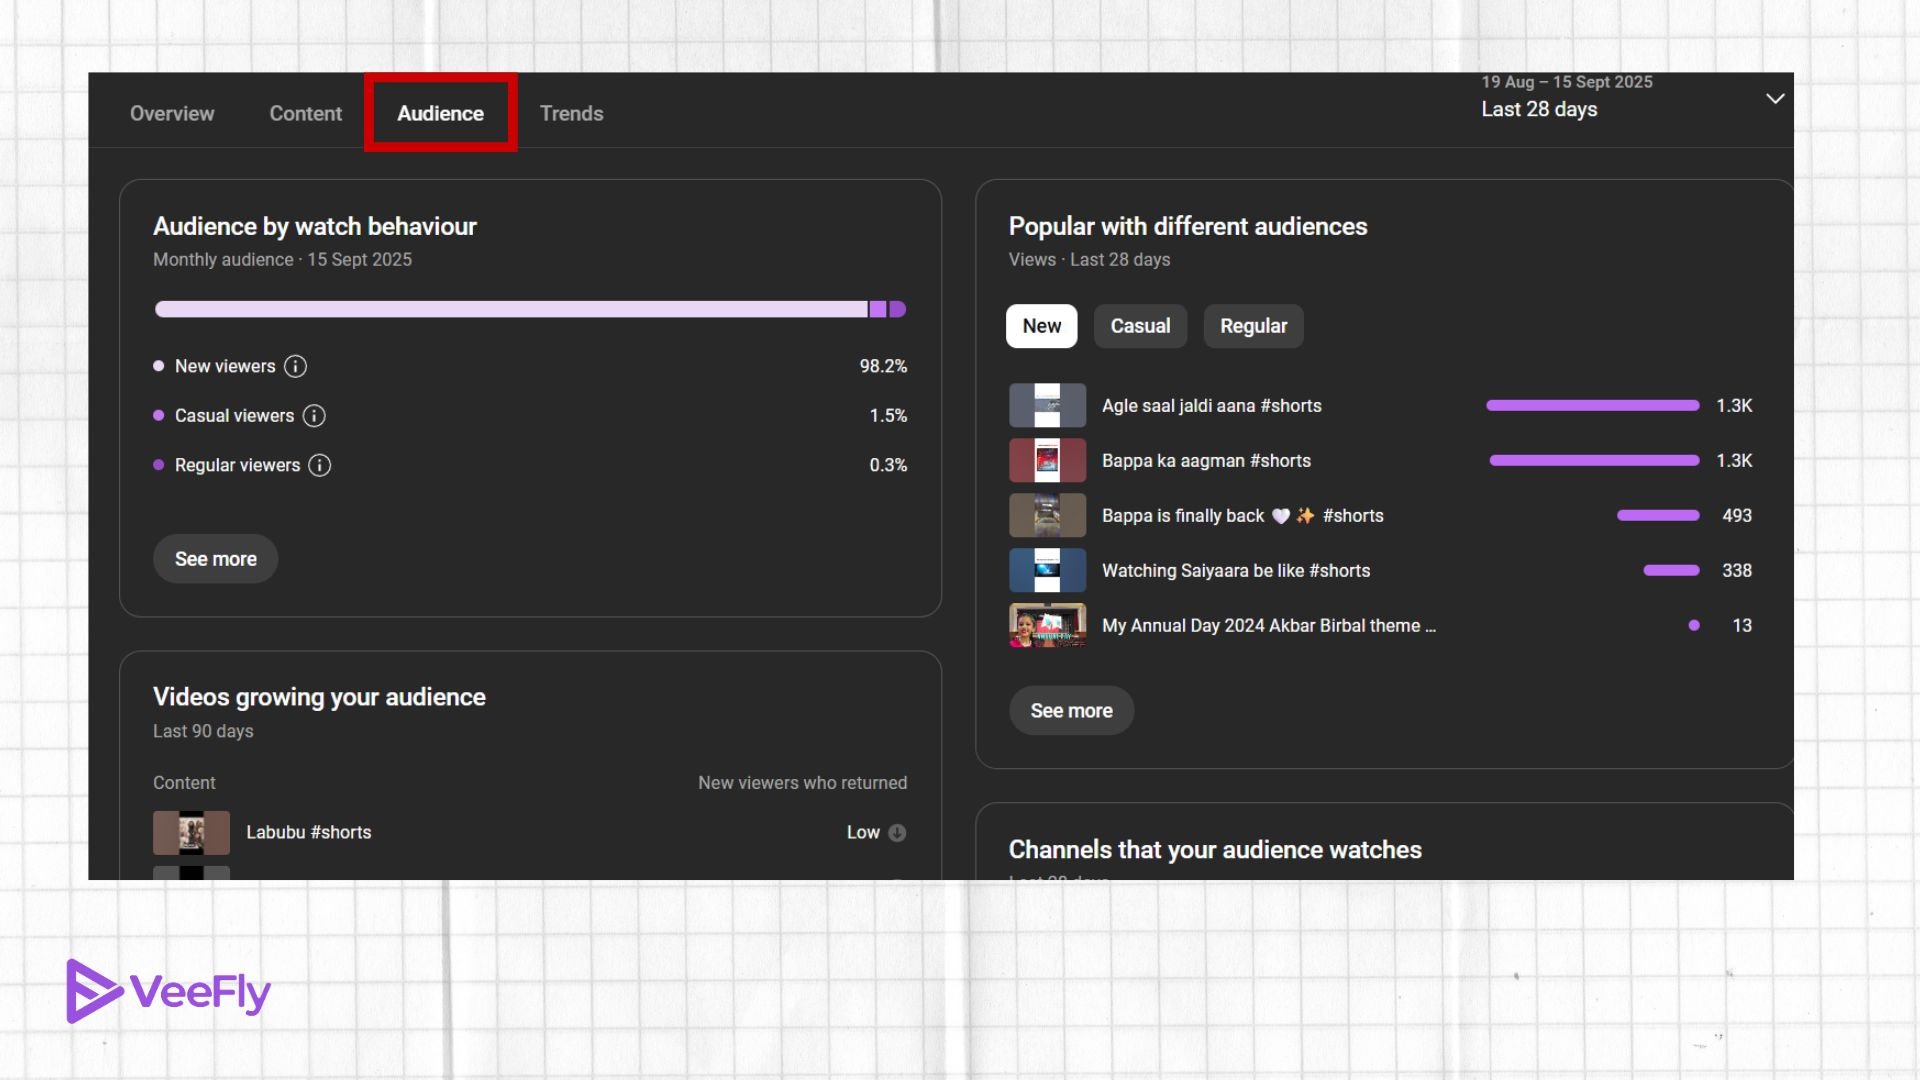Viewport: 1920px width, 1080px height.
Task: Click See more under Popular with different audiences
Action: click(x=1071, y=710)
